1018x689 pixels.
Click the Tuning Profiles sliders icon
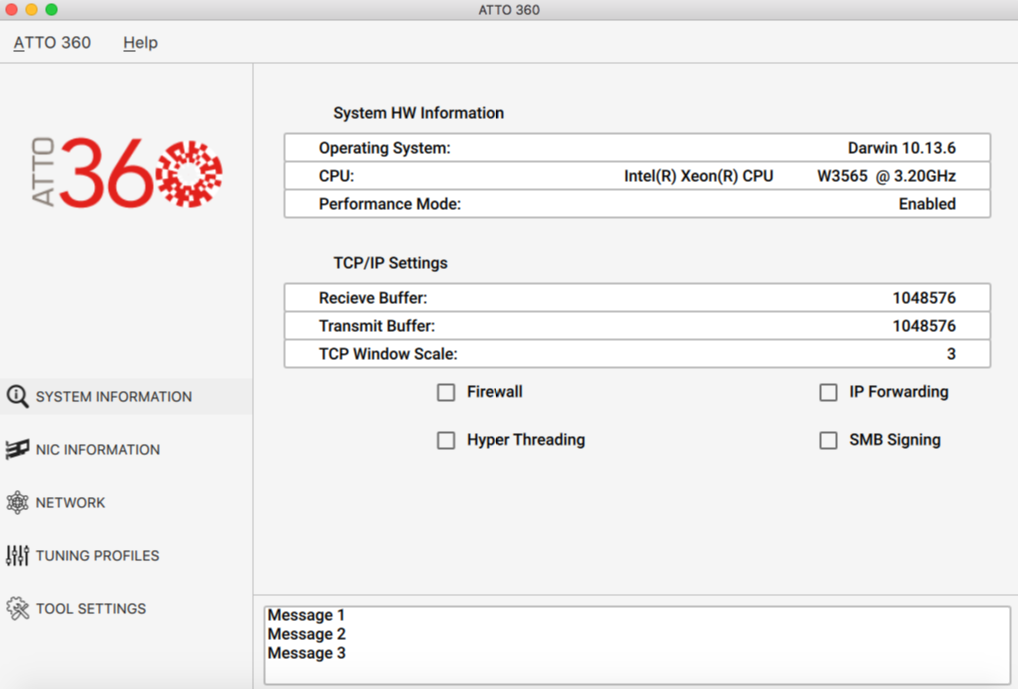click(x=18, y=556)
